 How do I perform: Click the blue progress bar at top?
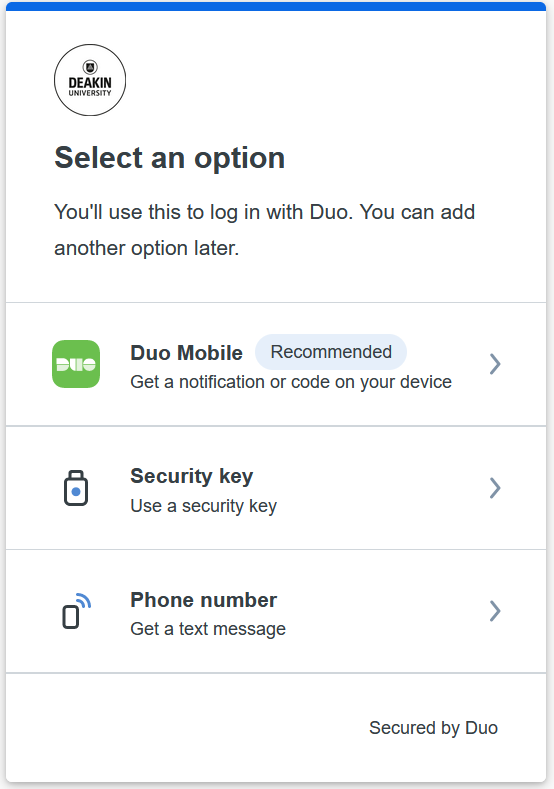276,6
